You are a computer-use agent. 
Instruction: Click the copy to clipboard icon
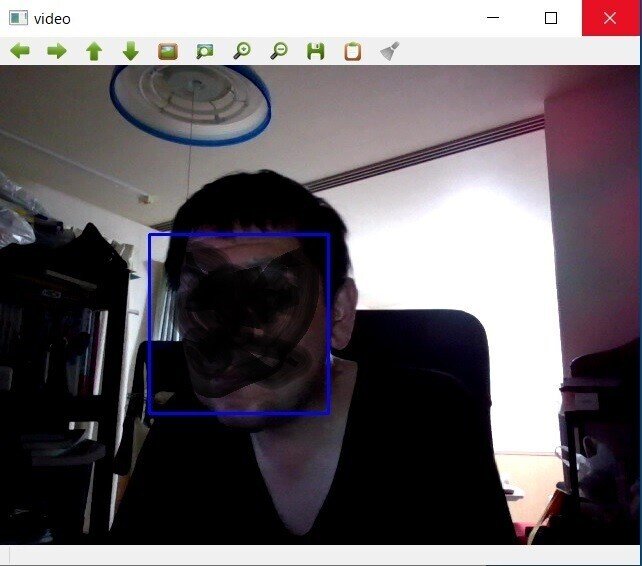click(353, 52)
